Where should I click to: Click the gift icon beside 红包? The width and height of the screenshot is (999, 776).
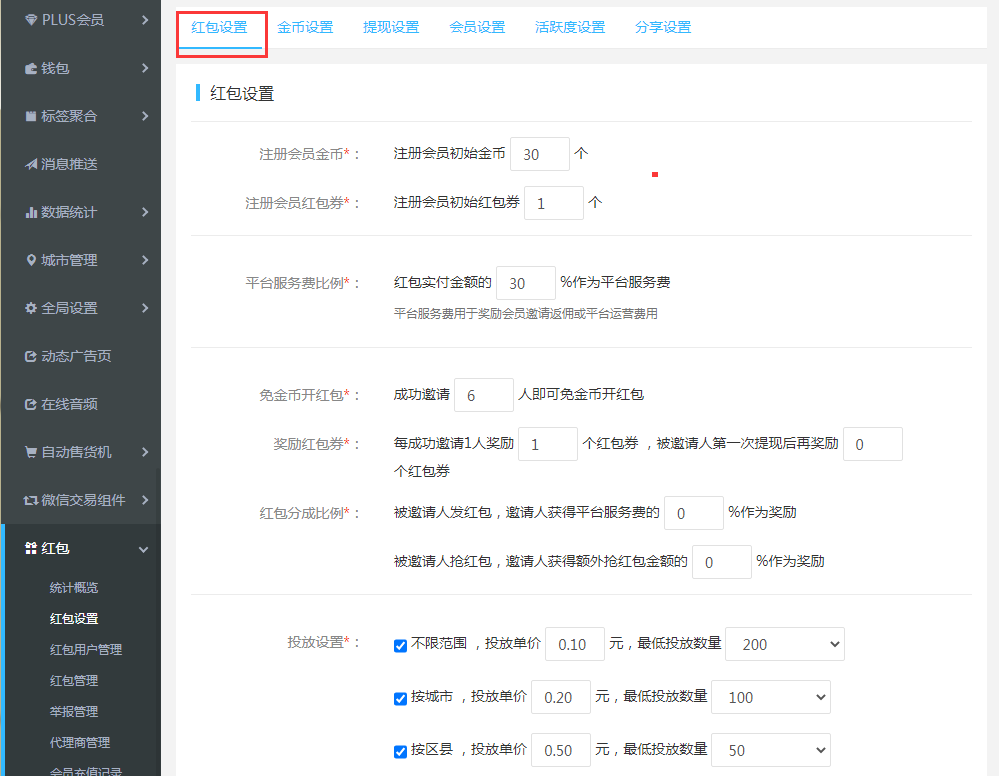[32, 548]
